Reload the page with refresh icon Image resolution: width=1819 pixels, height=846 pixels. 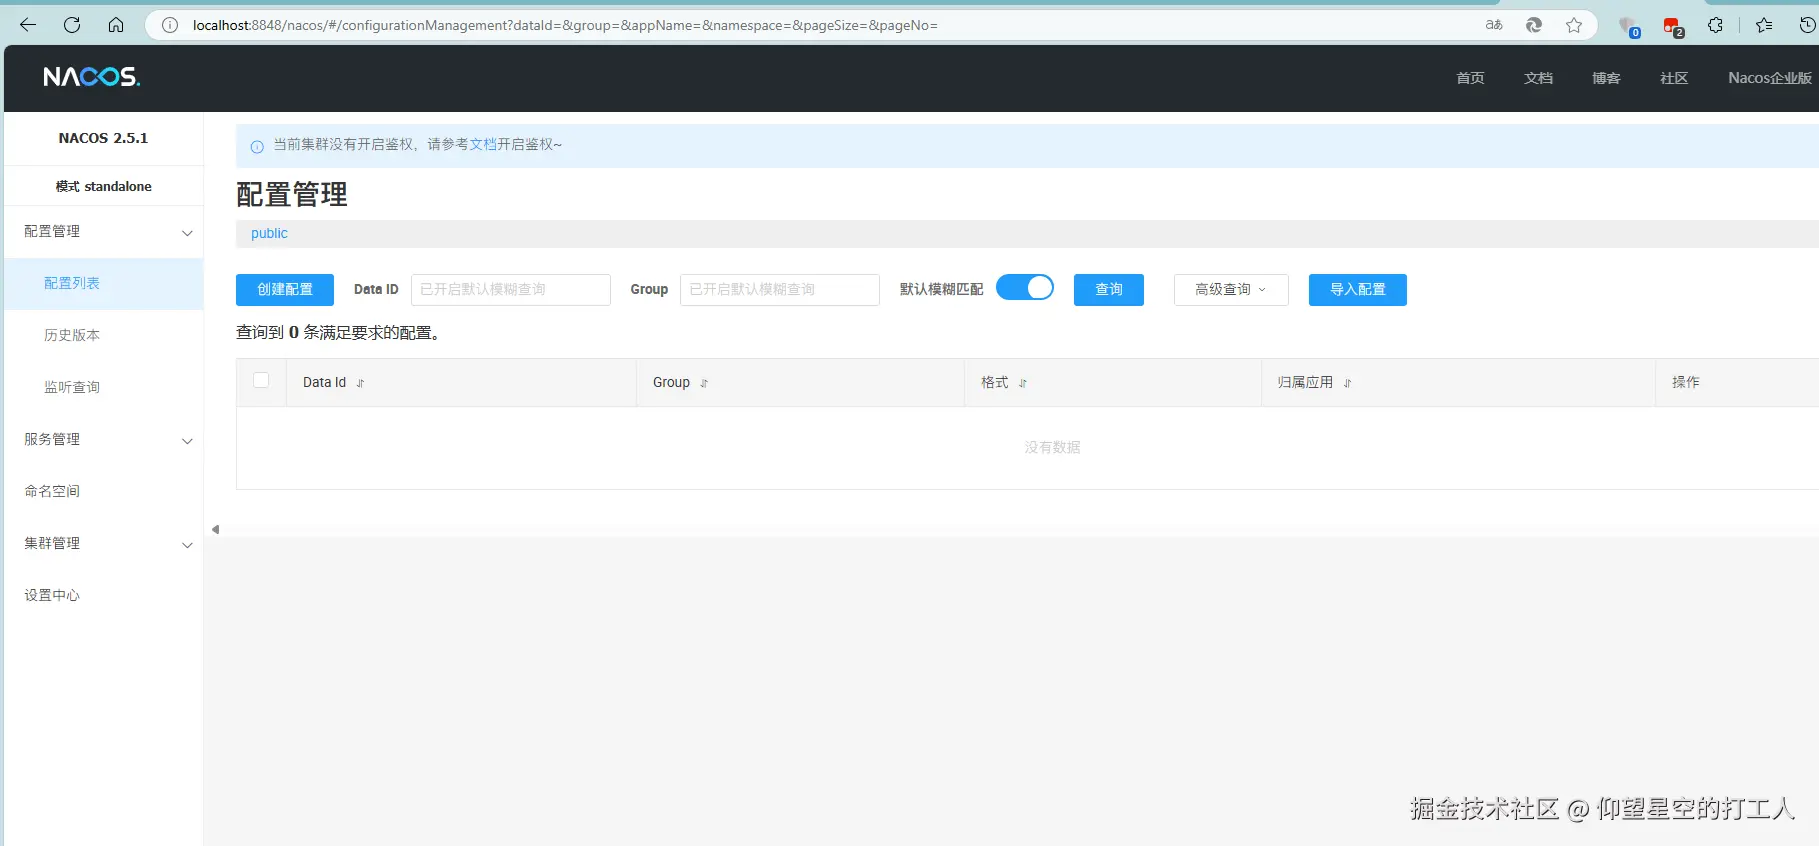point(72,25)
